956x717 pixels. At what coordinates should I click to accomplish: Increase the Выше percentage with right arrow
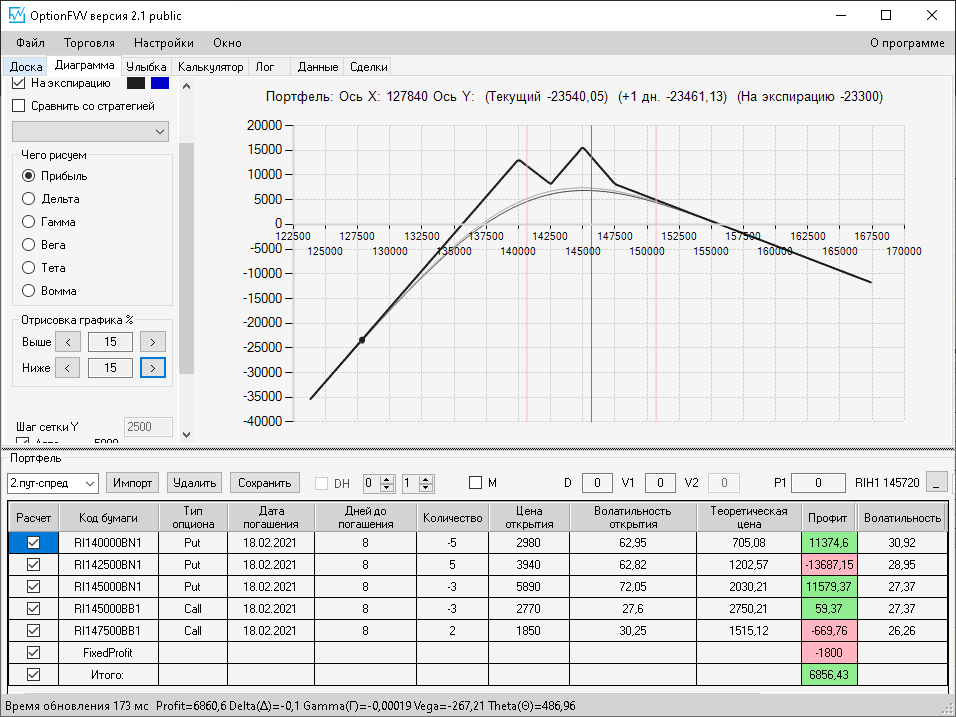pos(152,342)
